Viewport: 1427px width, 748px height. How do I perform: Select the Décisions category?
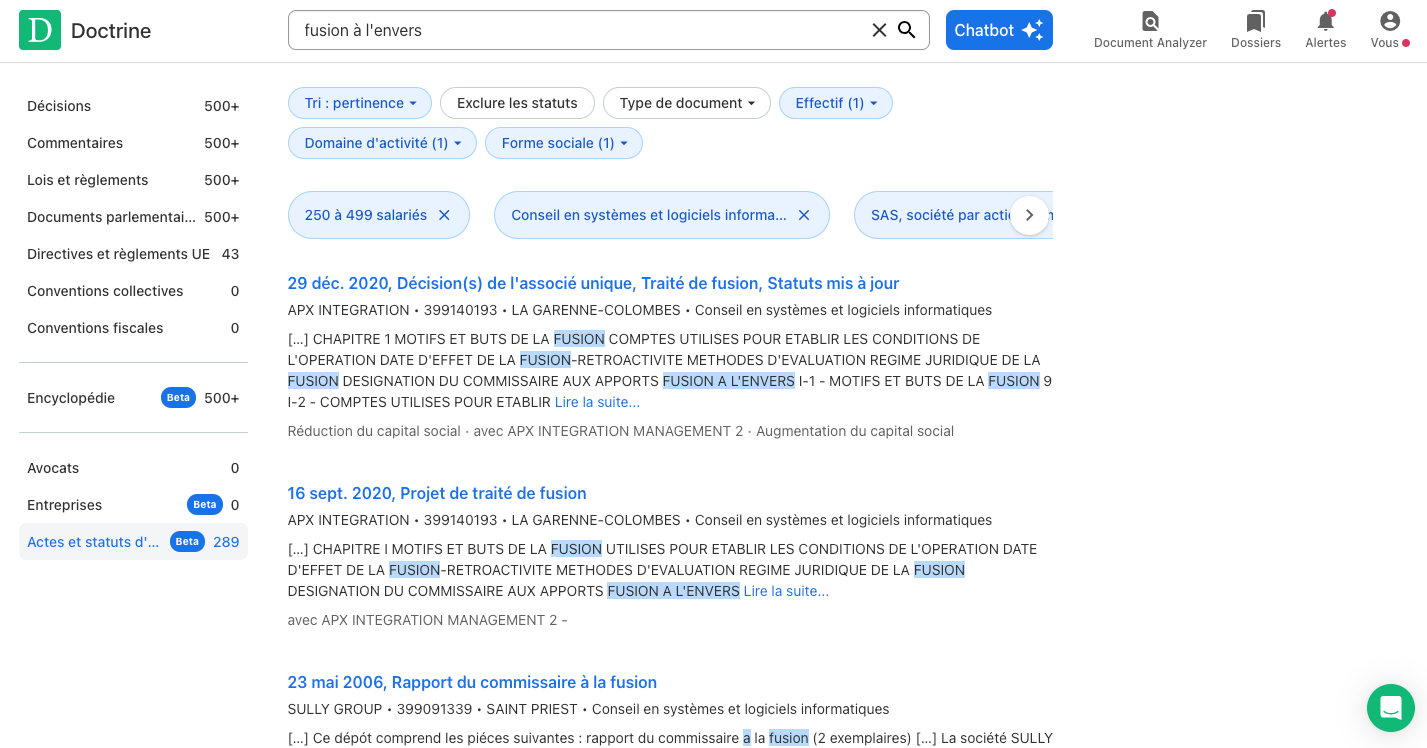click(133, 106)
